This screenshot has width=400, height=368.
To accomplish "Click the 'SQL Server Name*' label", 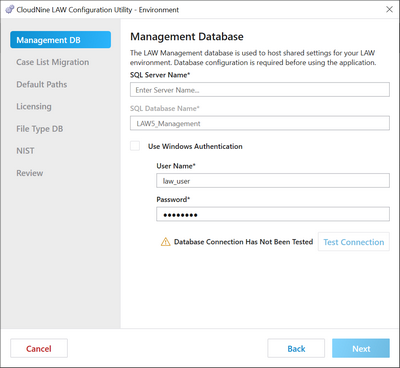I will (x=160, y=75).
